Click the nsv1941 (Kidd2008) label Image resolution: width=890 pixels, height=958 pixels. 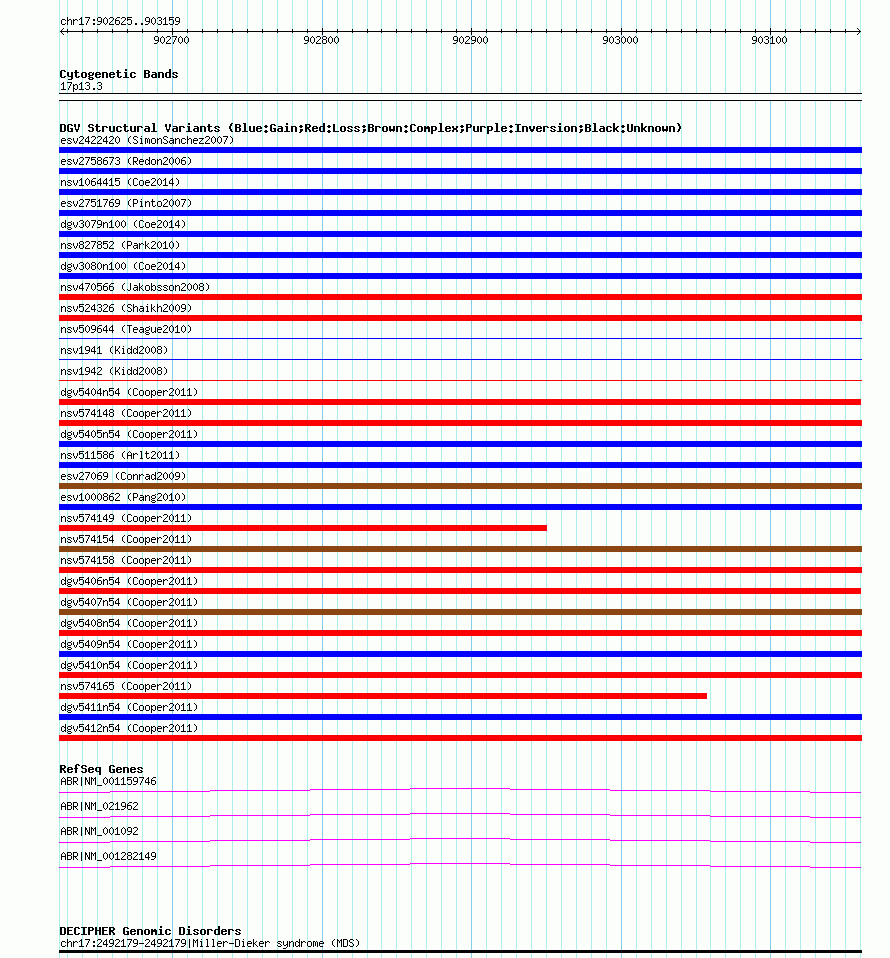[x=114, y=350]
